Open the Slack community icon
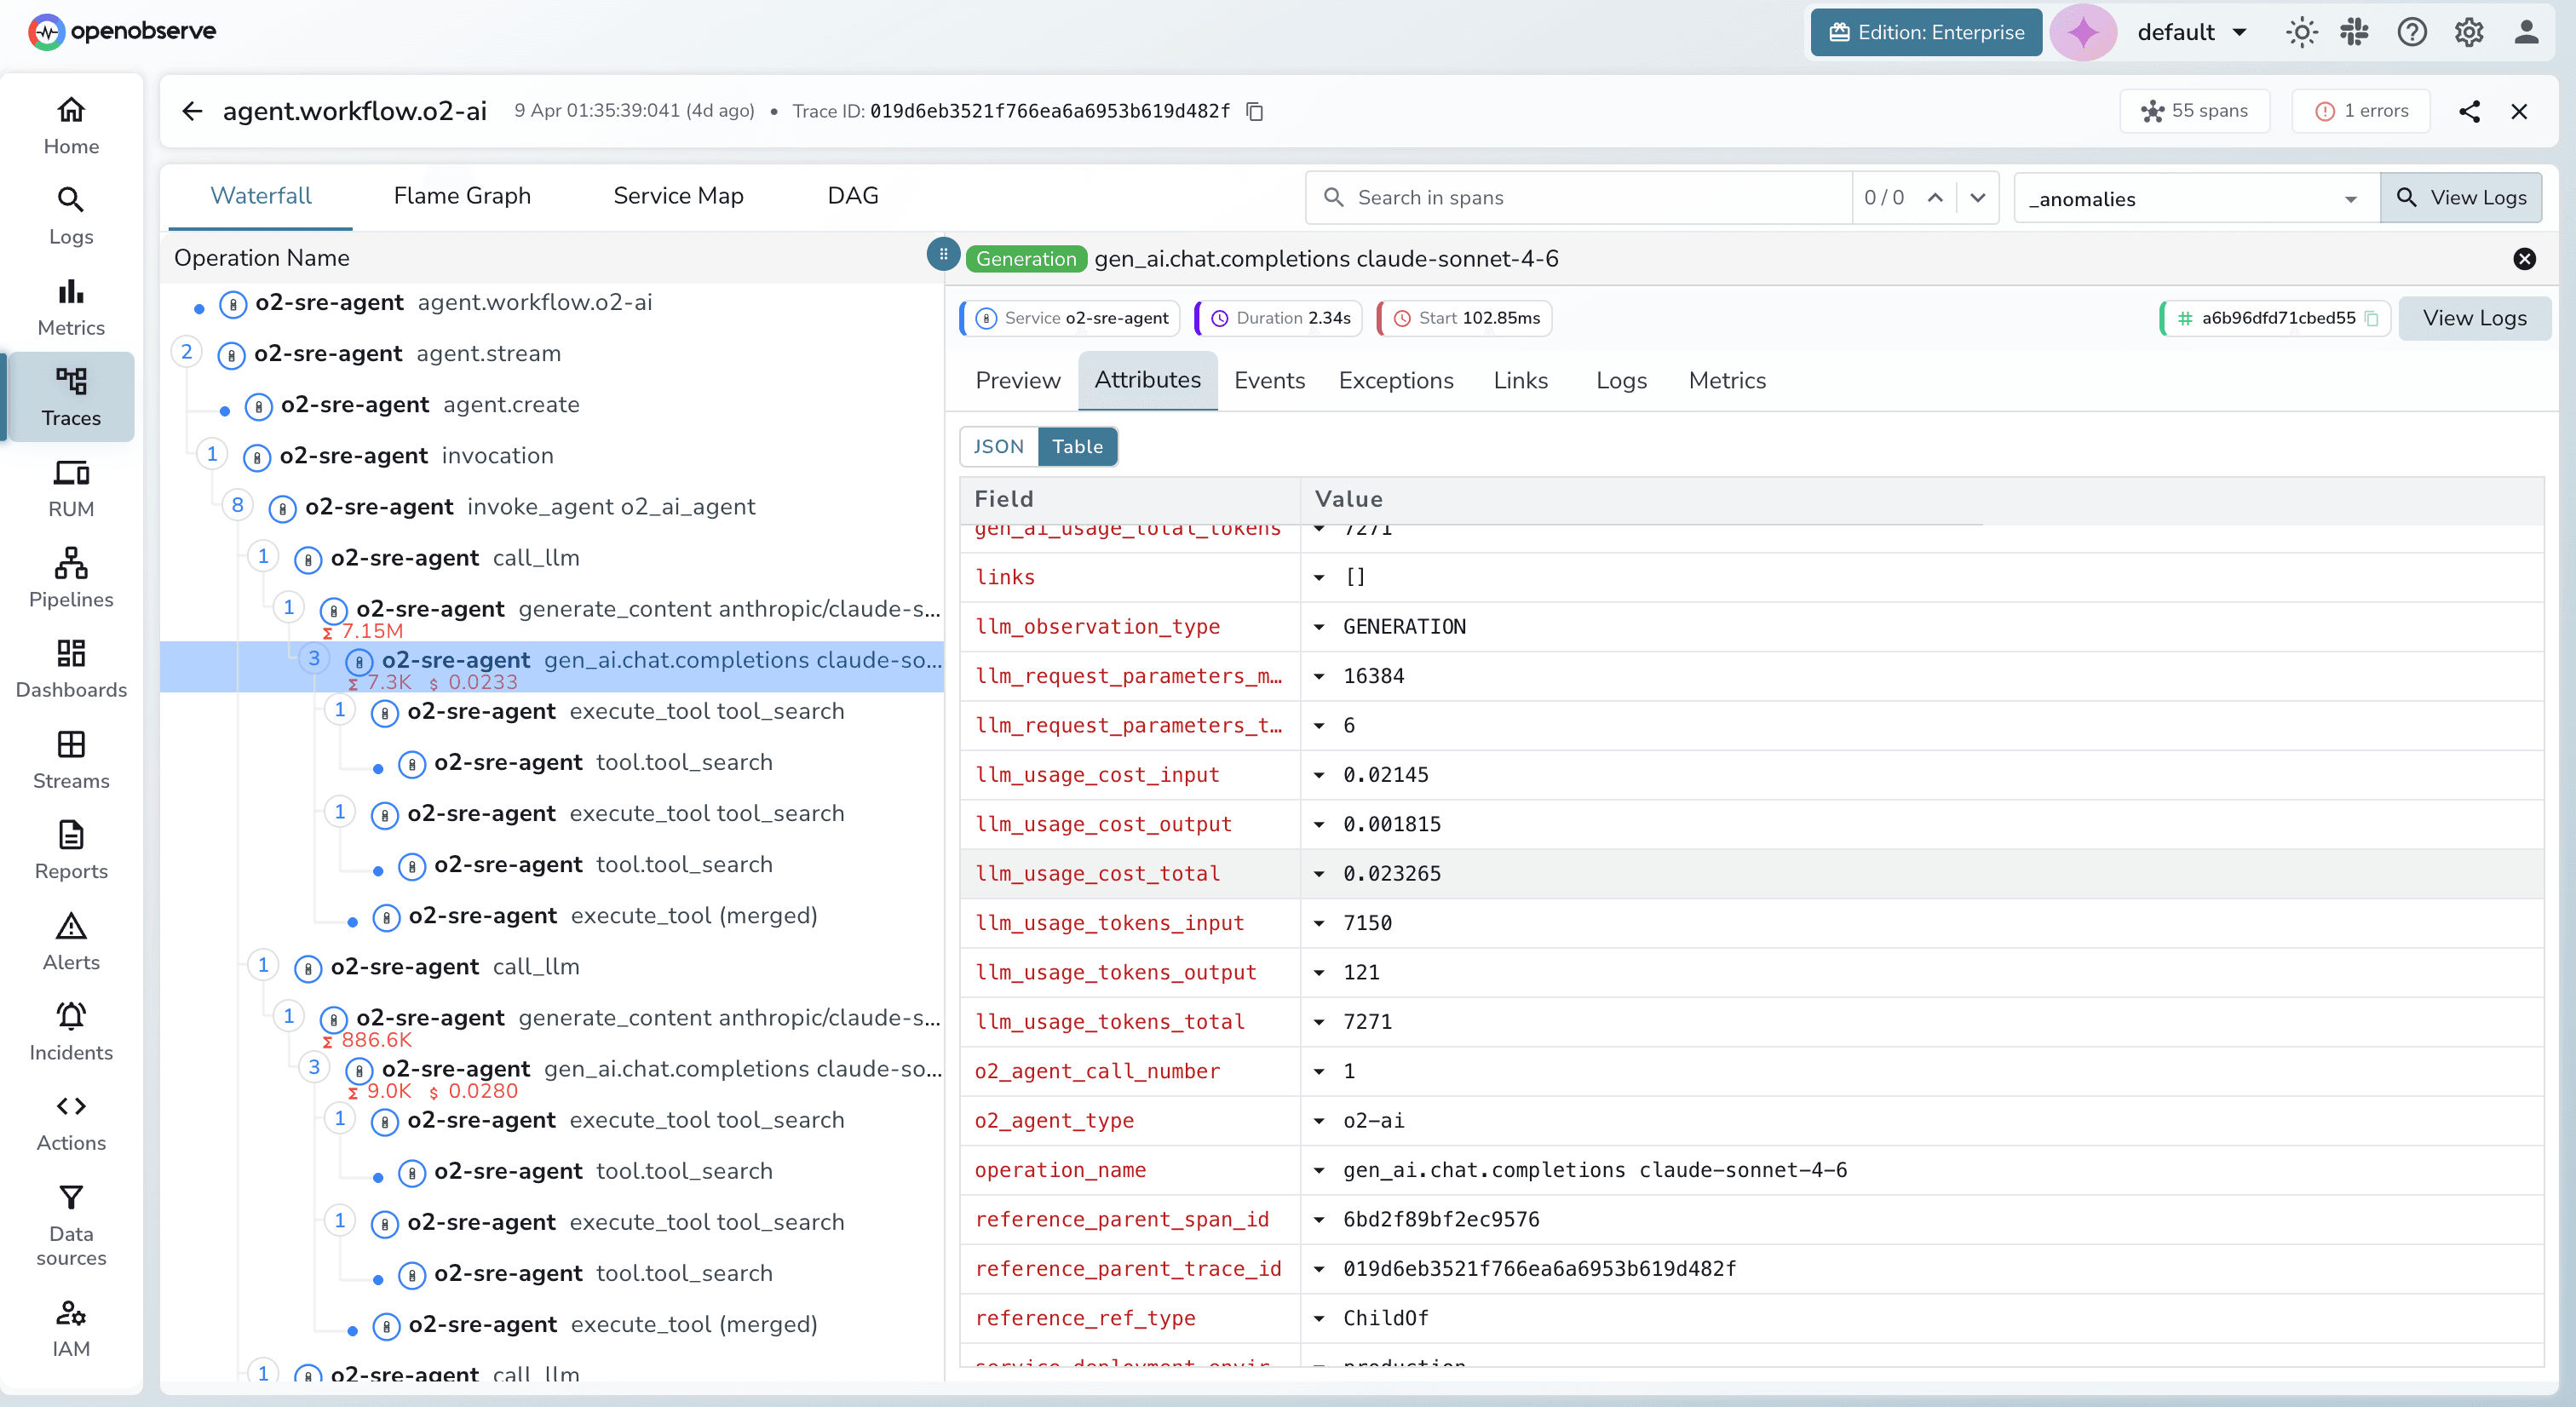Image resolution: width=2576 pixels, height=1407 pixels. click(2354, 32)
